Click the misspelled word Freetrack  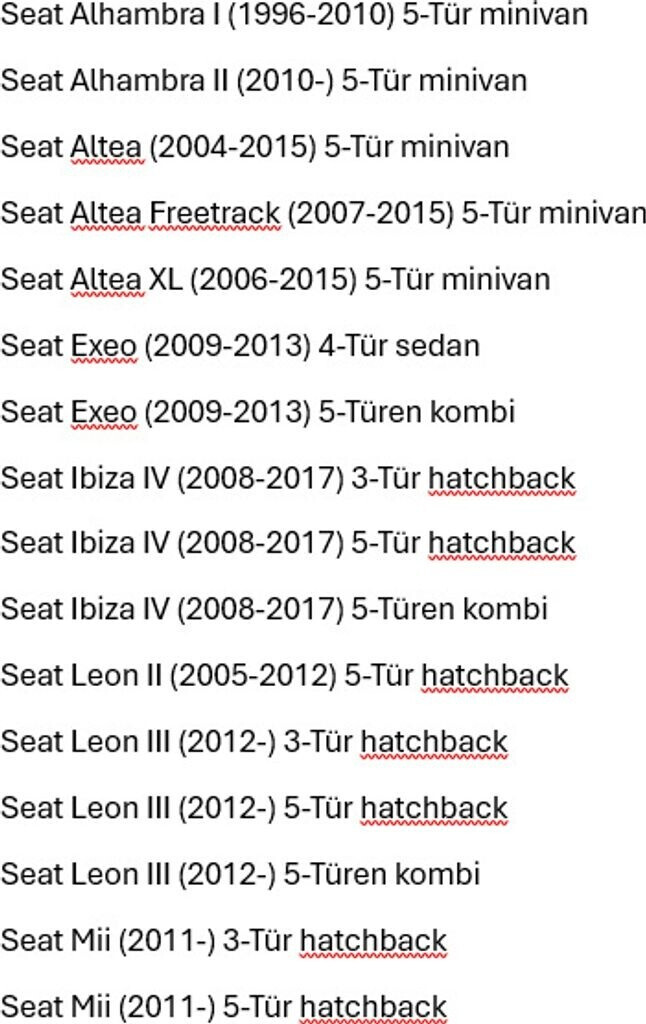tap(214, 213)
